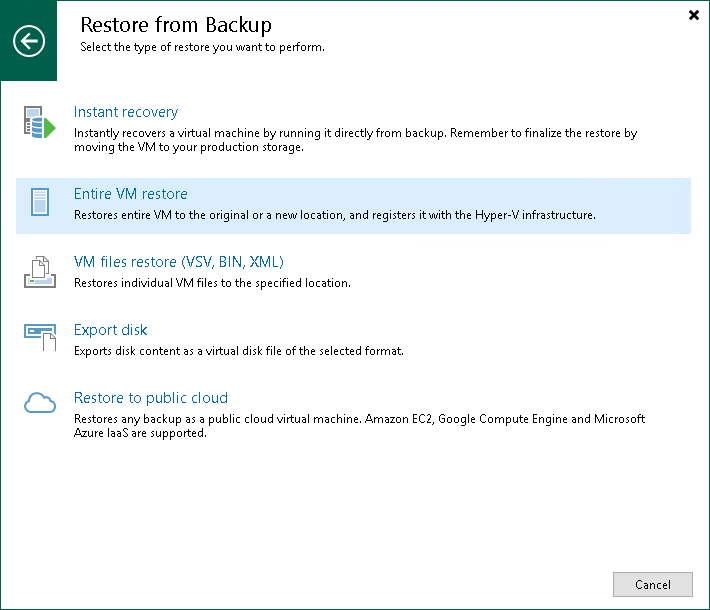Click the Export disk drive icon
Image resolution: width=710 pixels, height=610 pixels.
pos(39,340)
